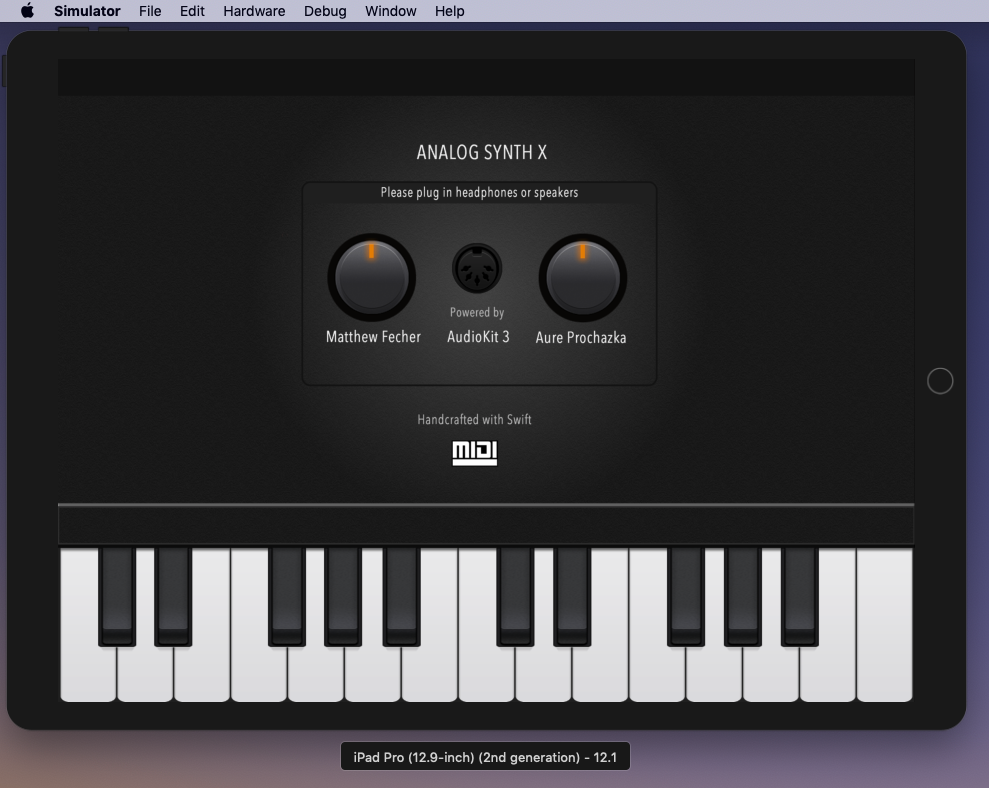Play the D white key in upper octave

[x=543, y=672]
